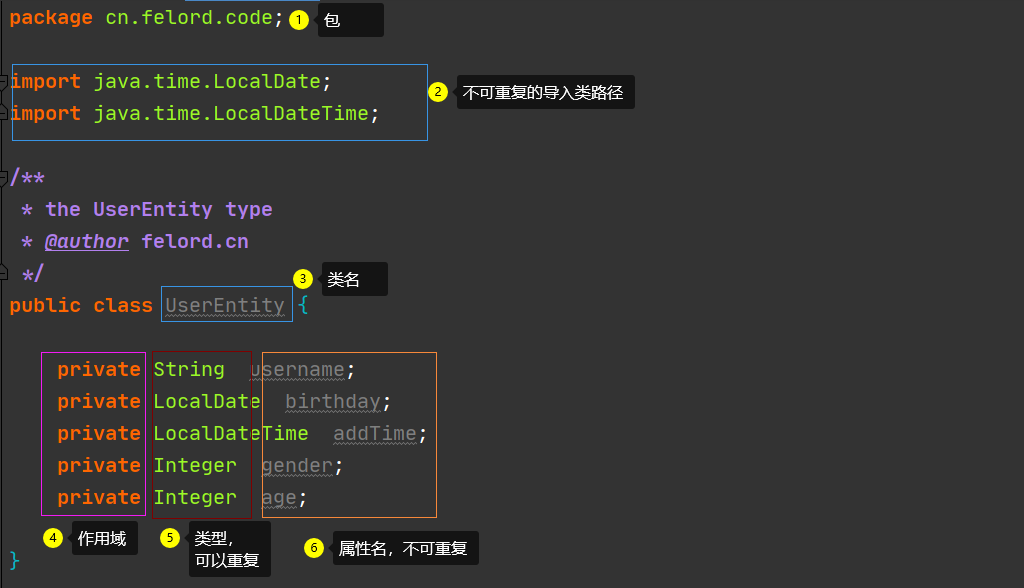The width and height of the screenshot is (1024, 588).
Task: Click the addTime field identifier
Action: click(x=374, y=434)
